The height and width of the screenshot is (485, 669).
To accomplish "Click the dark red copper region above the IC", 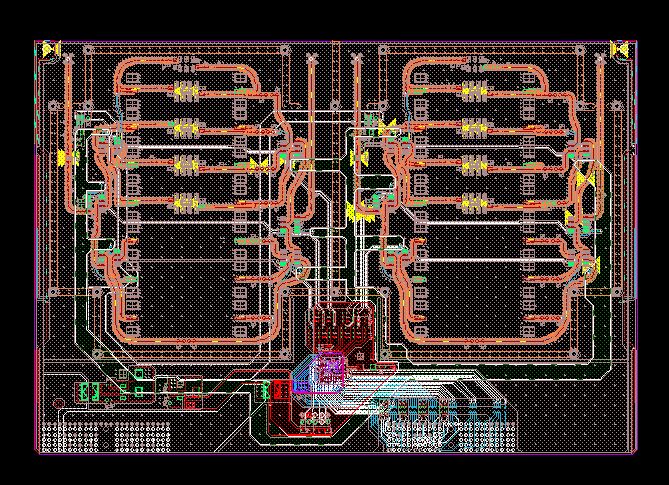I will tap(338, 325).
